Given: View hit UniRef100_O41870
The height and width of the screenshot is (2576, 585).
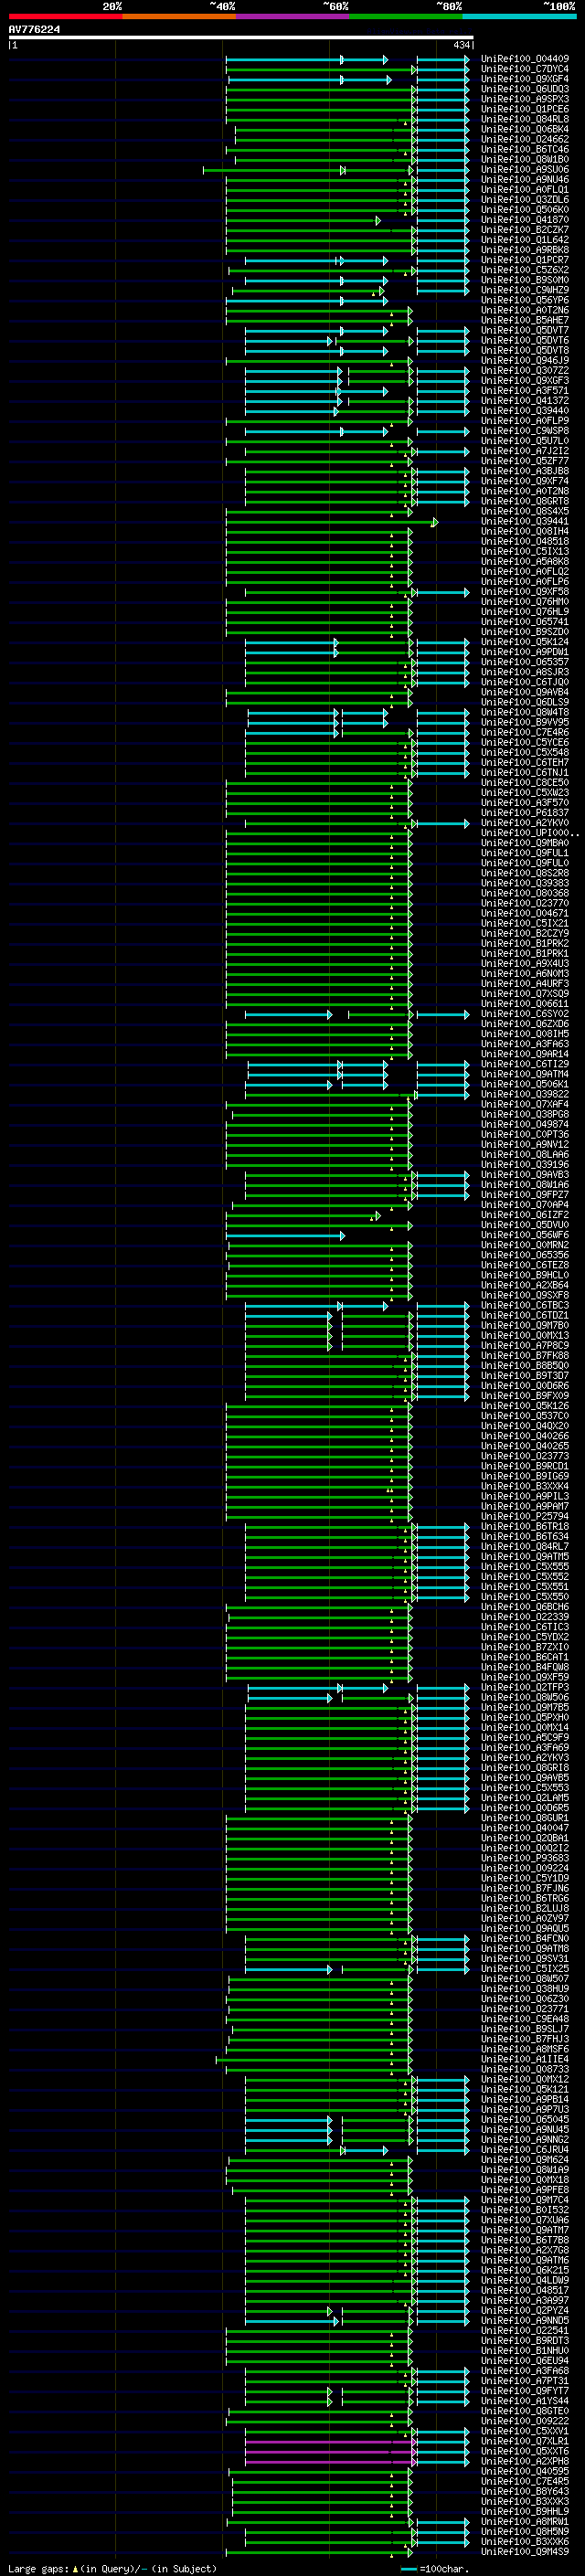Looking at the screenshot, I should (525, 220).
